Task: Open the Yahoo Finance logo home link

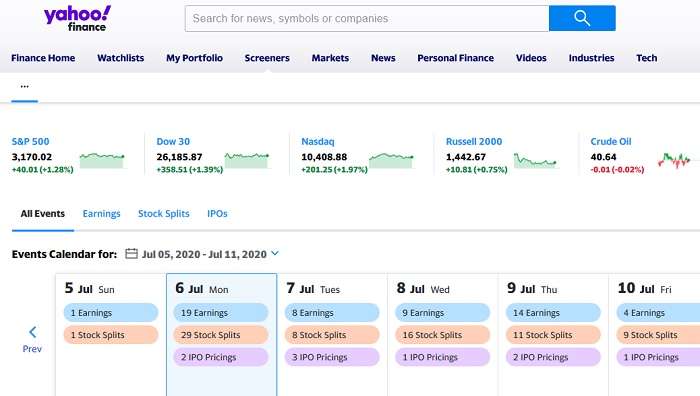Action: tap(77, 19)
